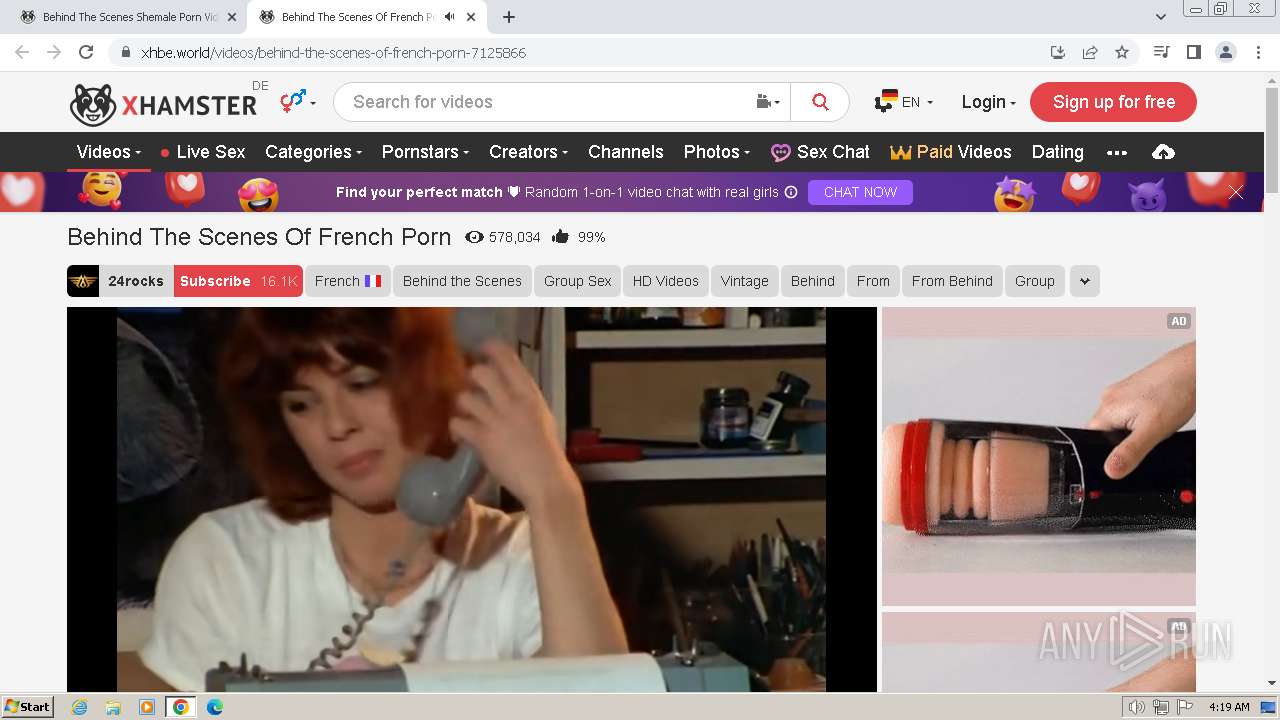
Task: Click the banner info circle icon
Action: [791, 192]
